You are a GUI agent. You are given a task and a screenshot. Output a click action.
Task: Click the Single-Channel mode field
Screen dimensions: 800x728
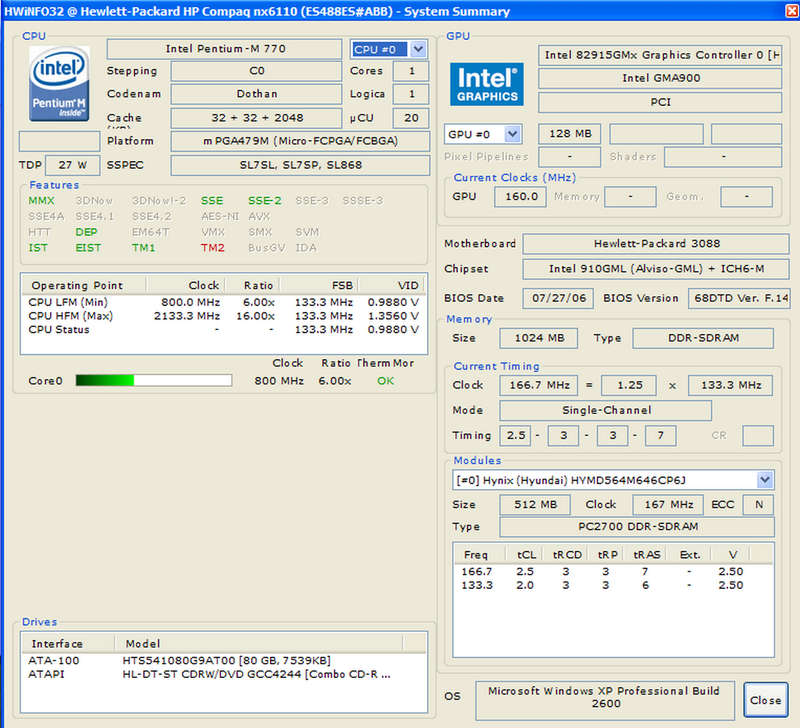[606, 410]
